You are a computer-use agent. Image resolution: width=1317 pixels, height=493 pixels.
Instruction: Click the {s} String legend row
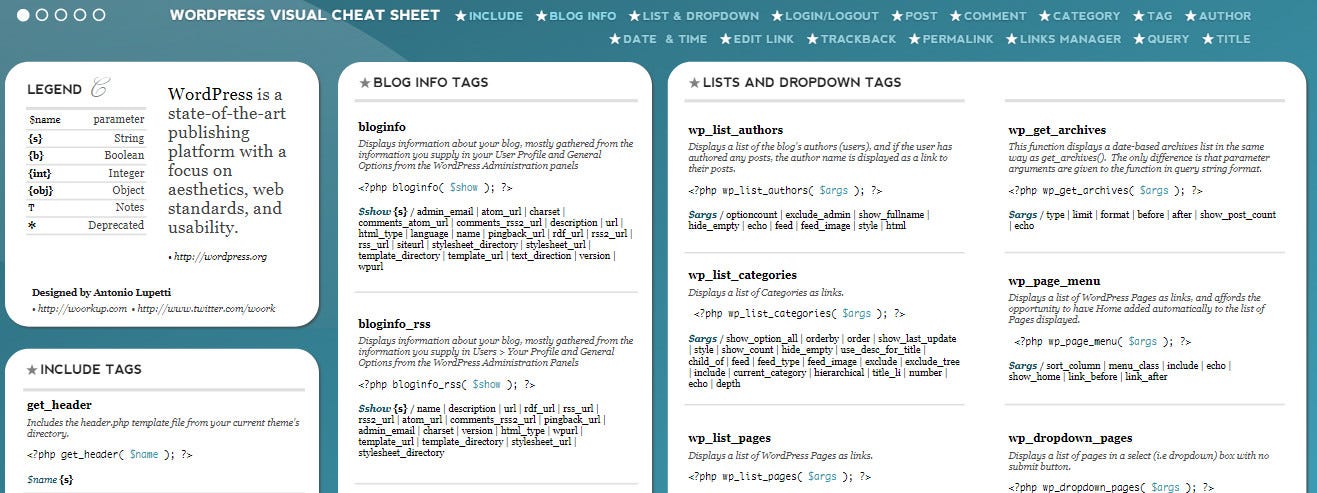[86, 138]
